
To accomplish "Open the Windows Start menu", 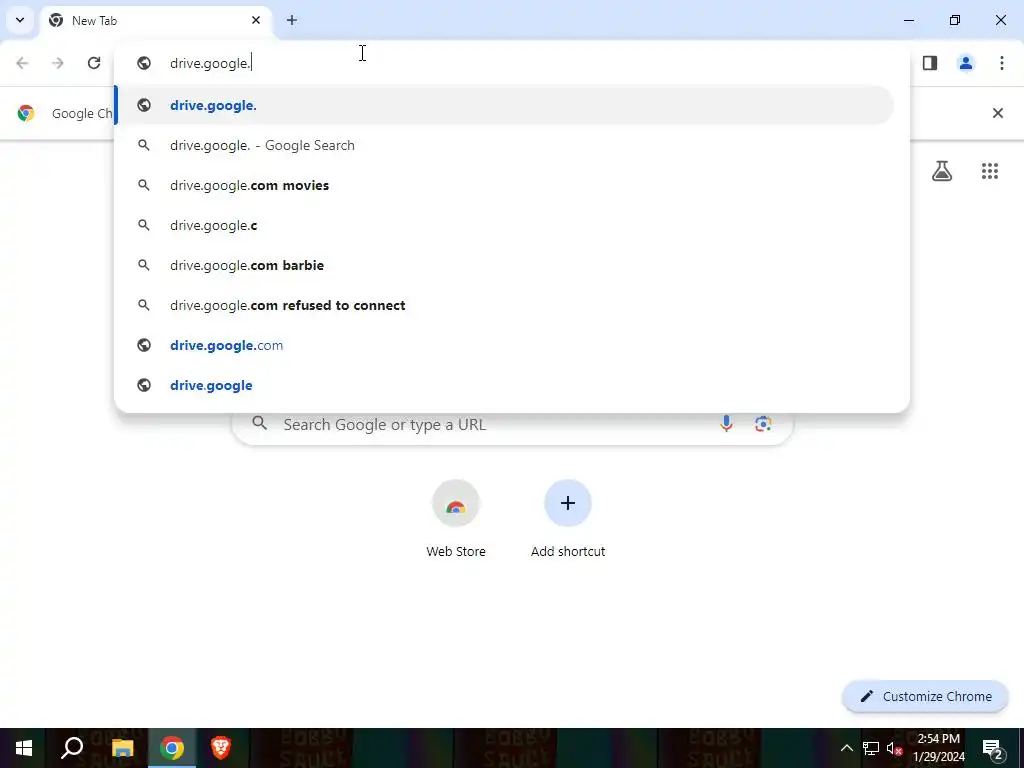I will click(x=24, y=748).
